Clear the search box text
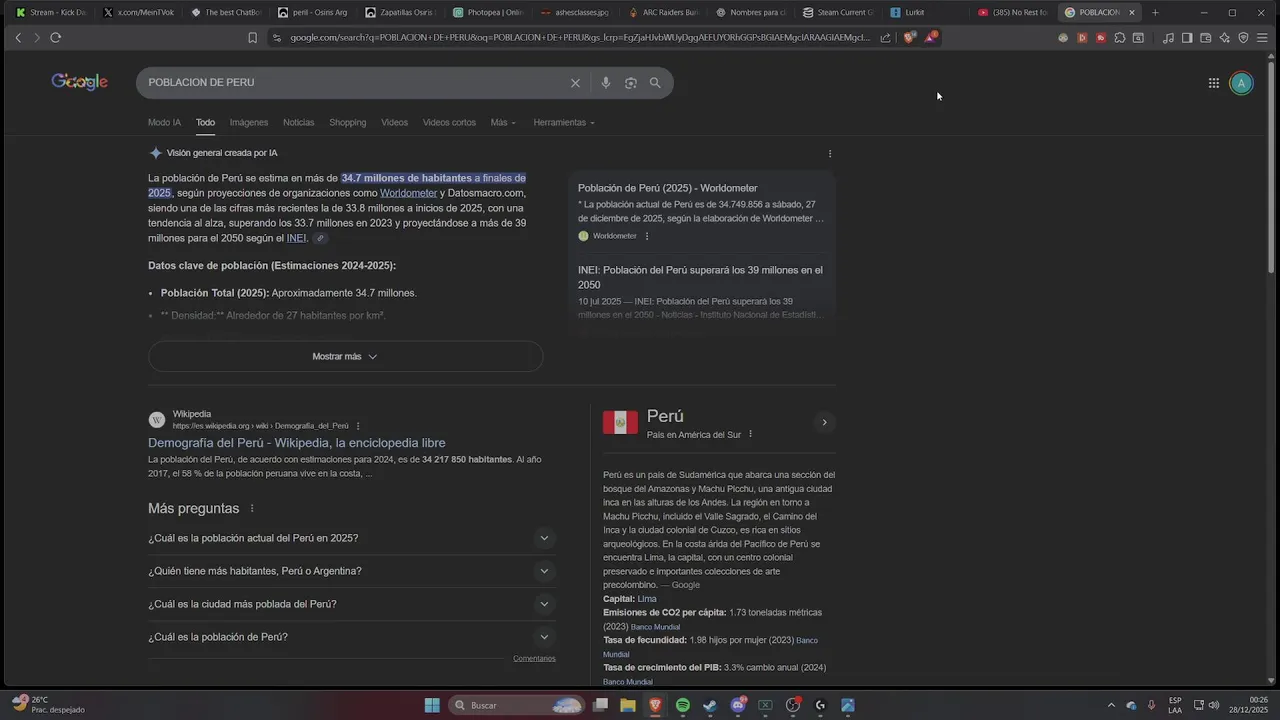Screen dimensions: 1280x720 575,83
